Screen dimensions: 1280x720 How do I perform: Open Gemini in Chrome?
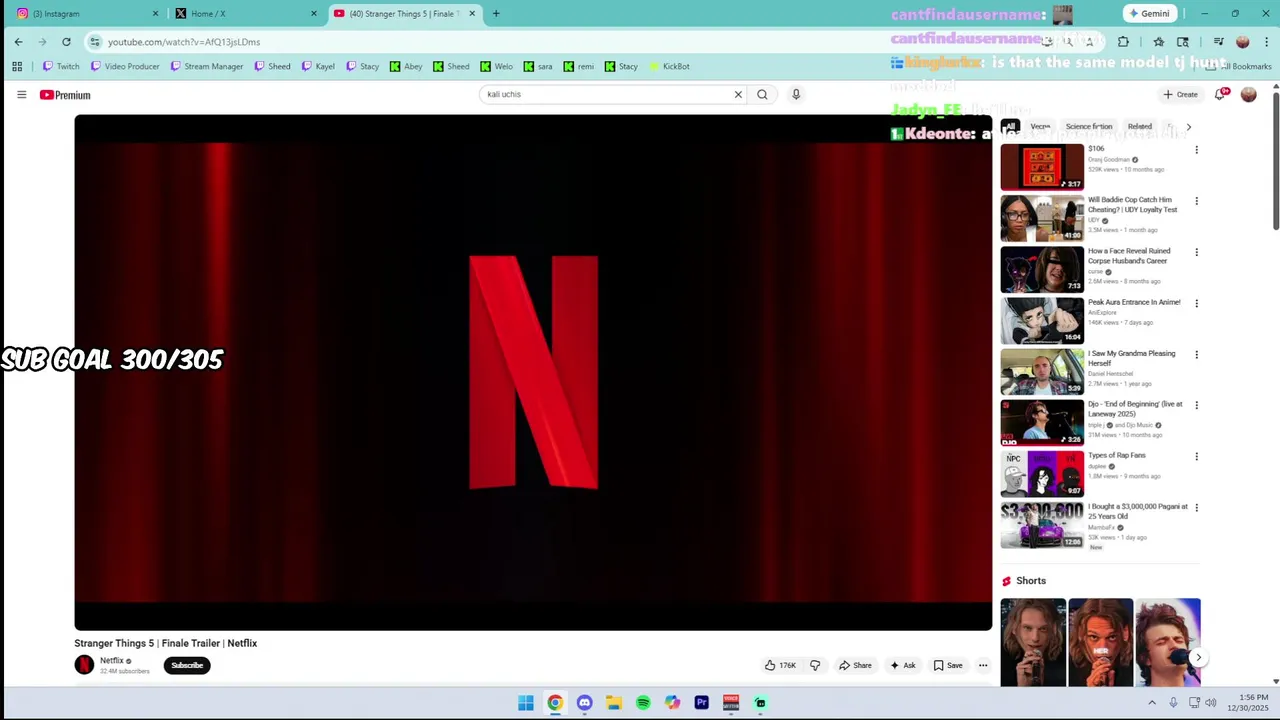click(x=1149, y=13)
